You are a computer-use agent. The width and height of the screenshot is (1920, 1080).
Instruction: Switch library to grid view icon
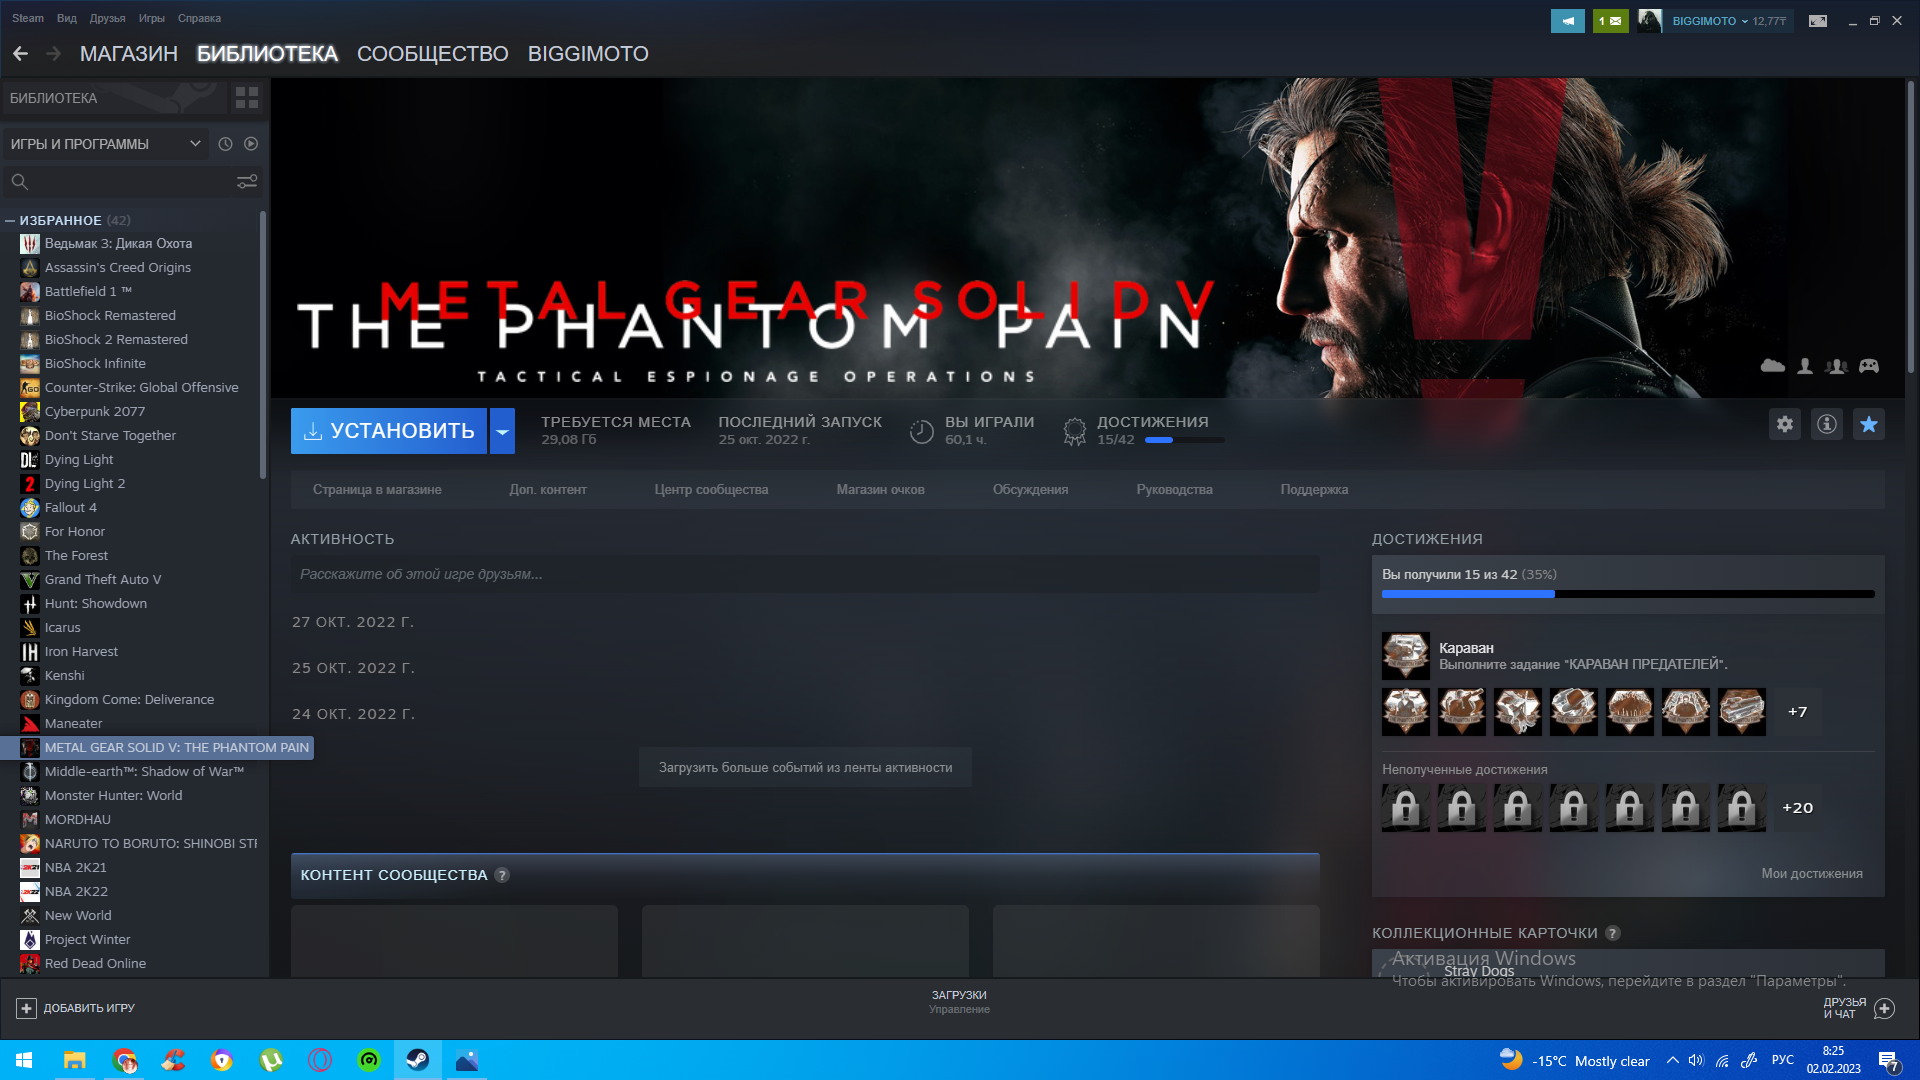point(247,97)
